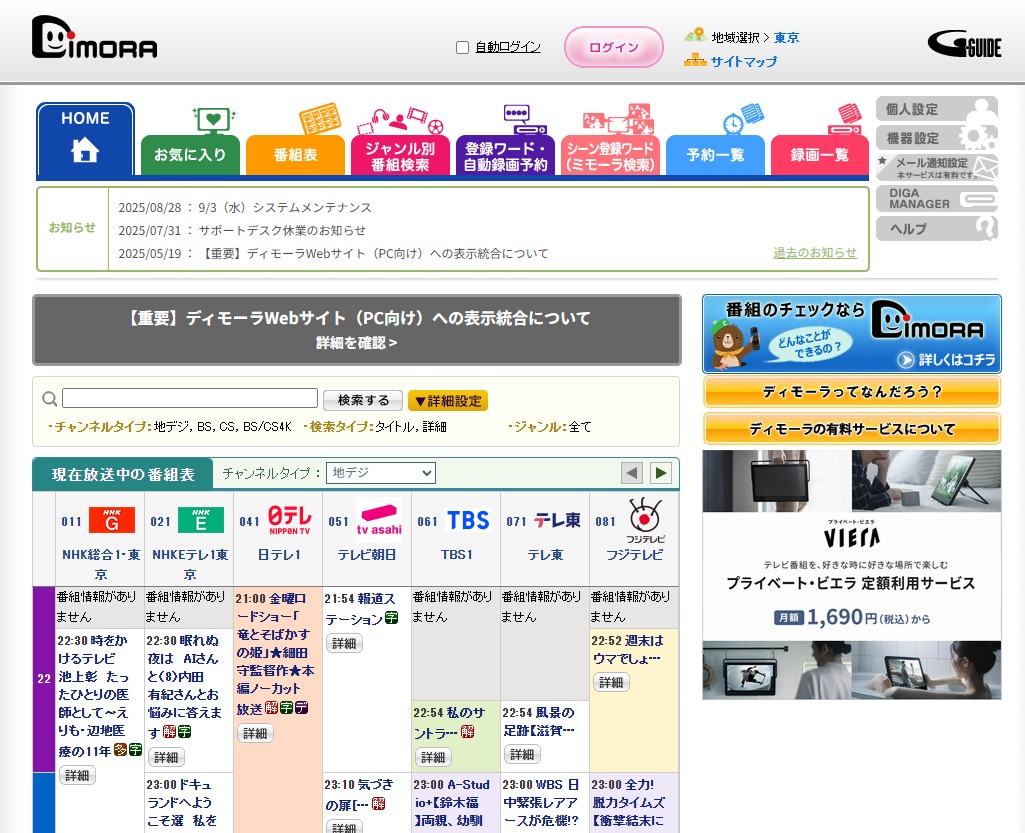Switch to the 番組表 tab

click(295, 155)
